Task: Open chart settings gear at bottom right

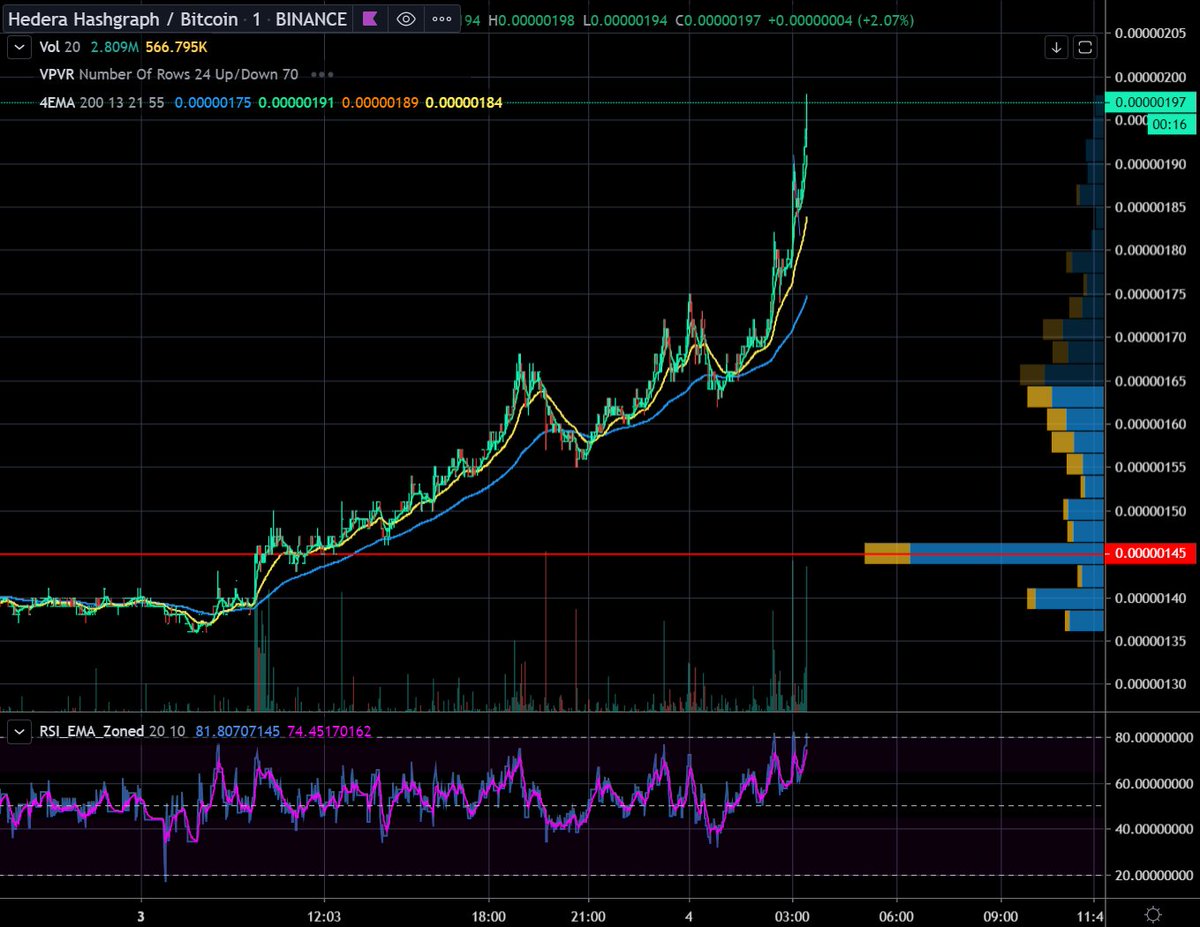Action: (1153, 913)
